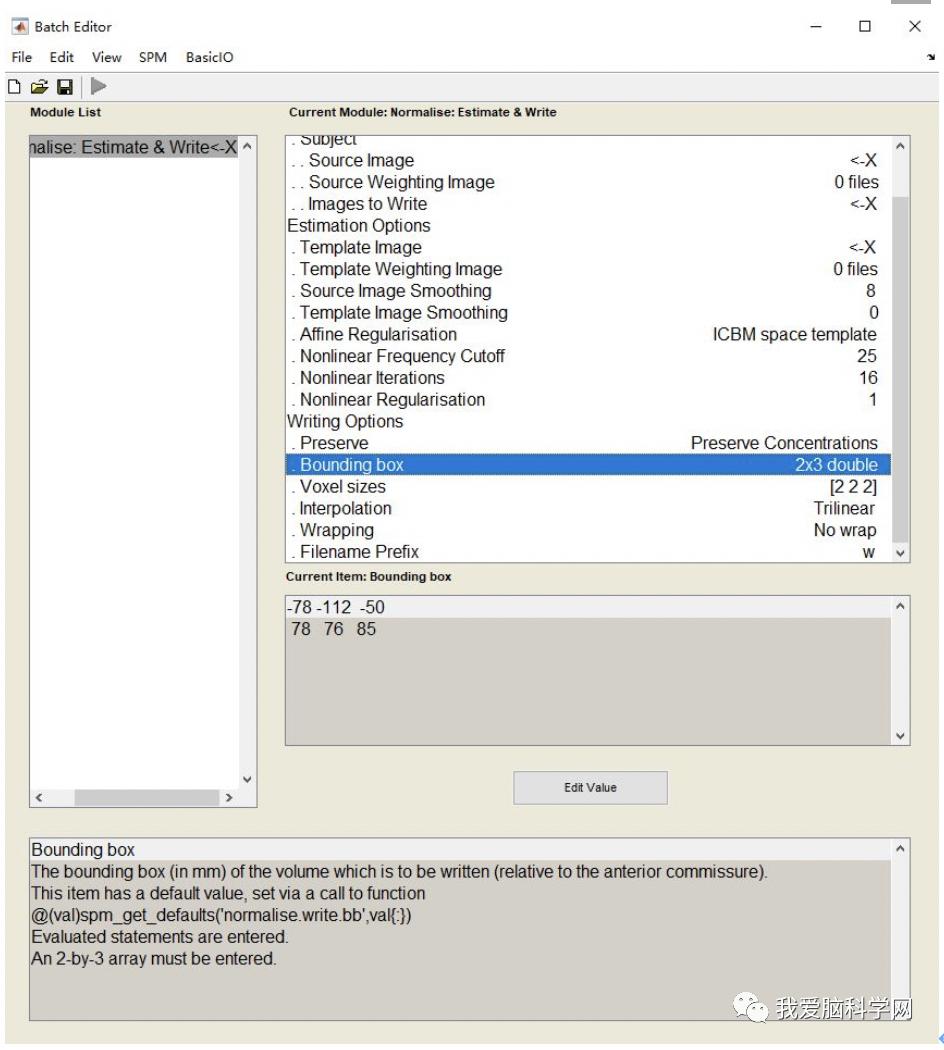Click the Module List horizontal scrollbar thumb
This screenshot has height=1050, width=944.
147,798
